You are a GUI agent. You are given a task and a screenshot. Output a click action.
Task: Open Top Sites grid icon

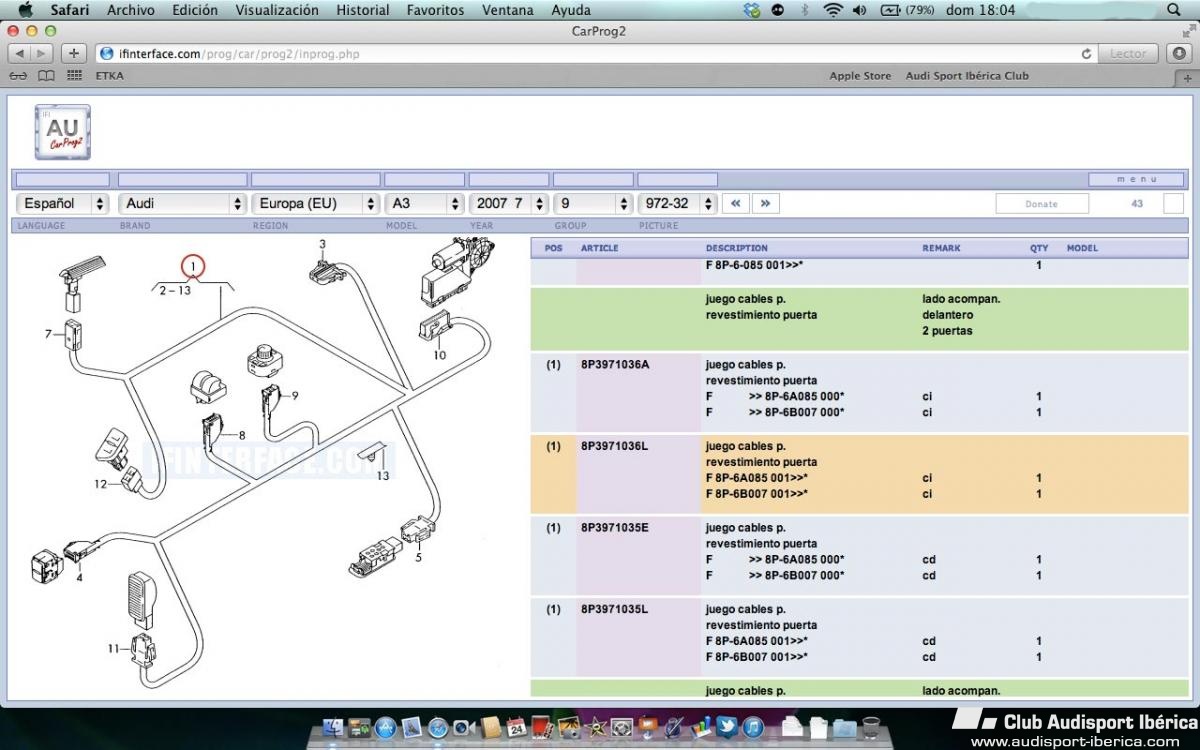pyautogui.click(x=74, y=76)
